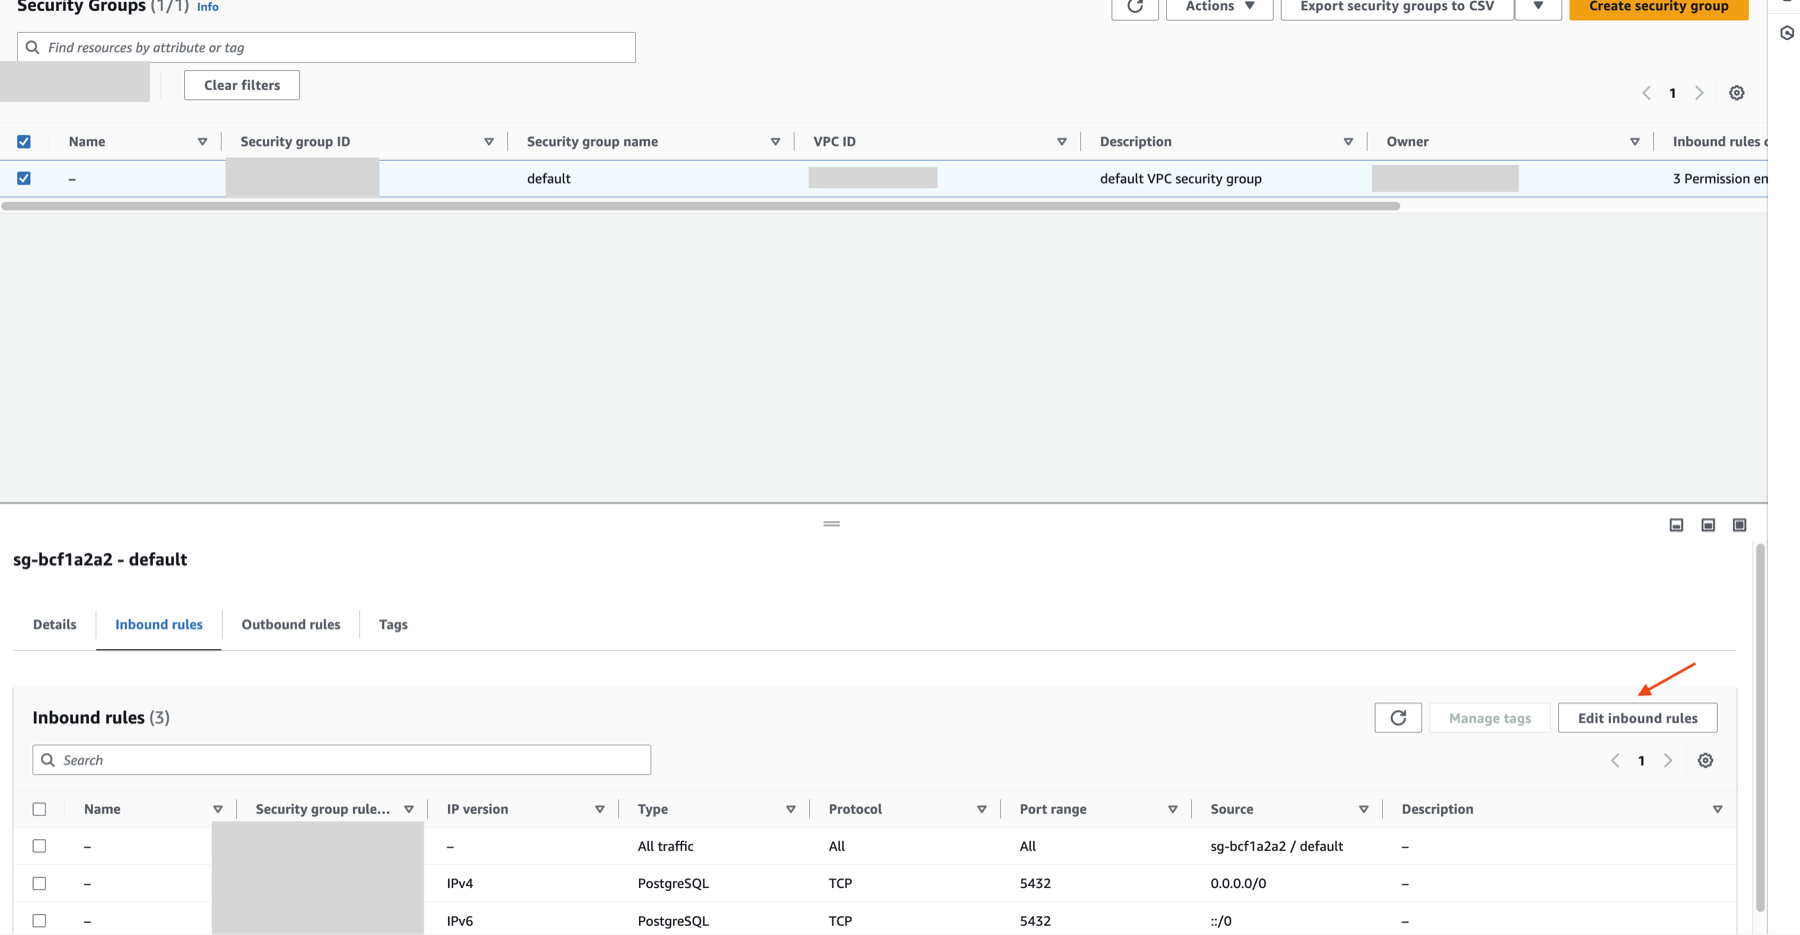Select the full-page detail layout icon

pos(1739,524)
